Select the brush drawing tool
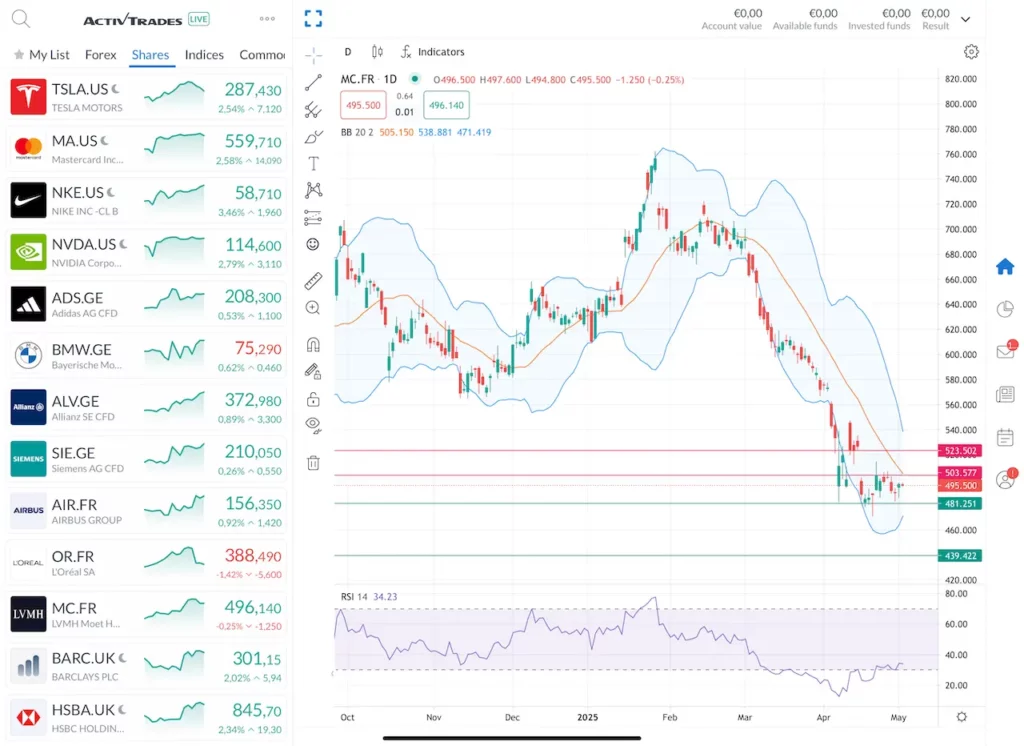Screen dimensions: 1024x746 [313, 137]
